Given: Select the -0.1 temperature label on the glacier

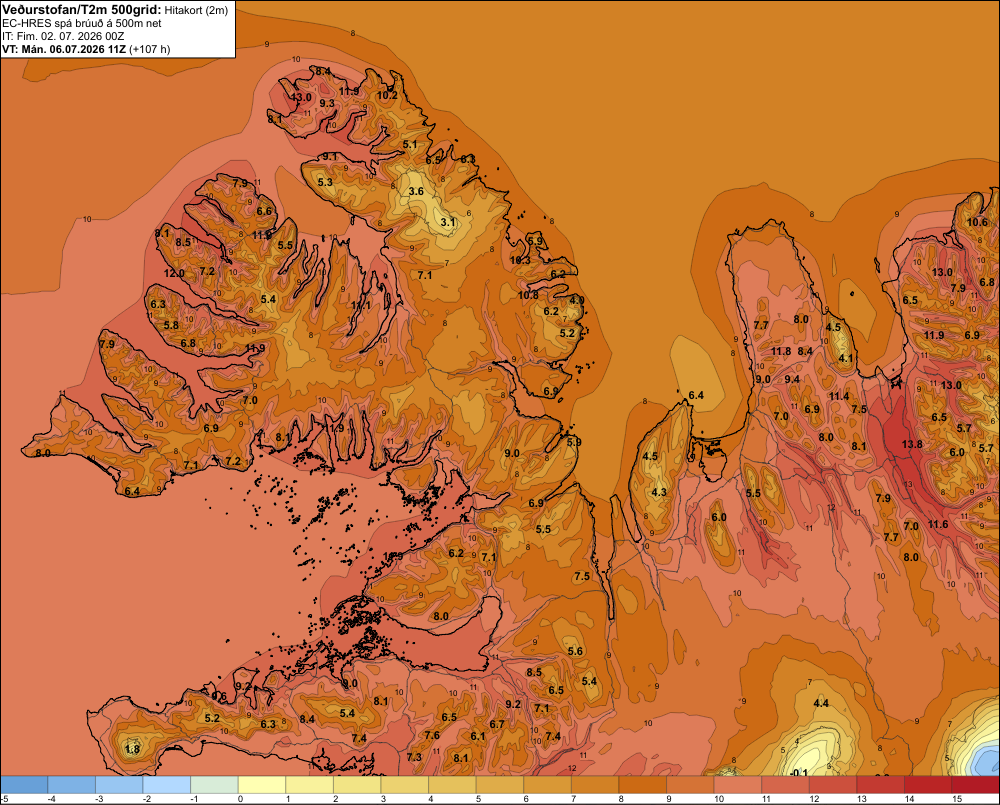Looking at the screenshot, I should click(x=798, y=772).
